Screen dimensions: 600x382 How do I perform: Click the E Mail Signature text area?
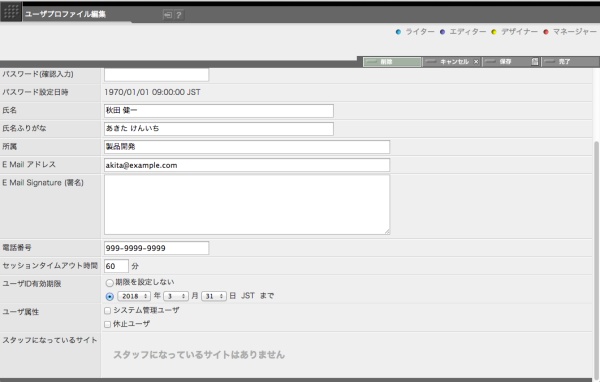tap(247, 204)
